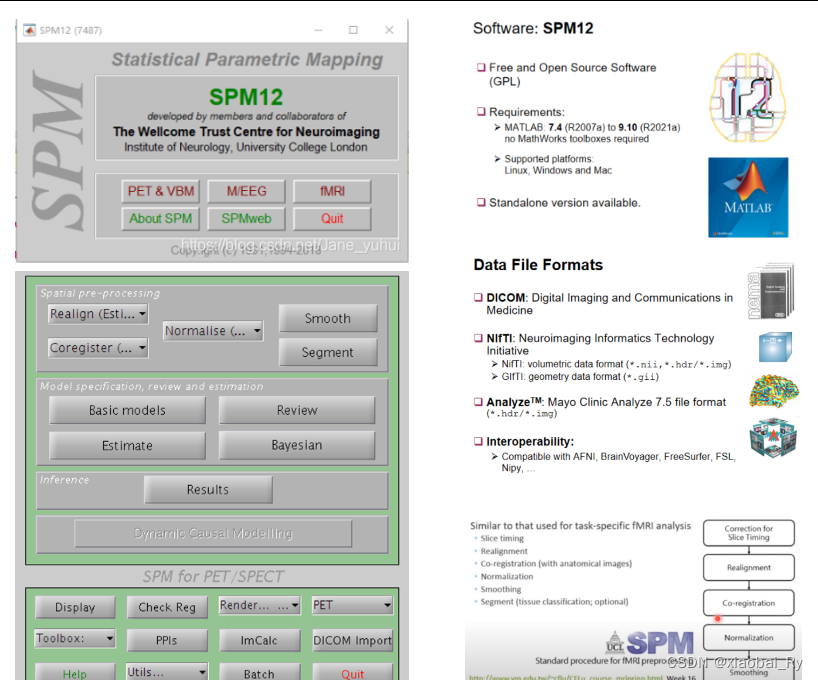Click "Free and Open Source Software" text

click(x=573, y=68)
